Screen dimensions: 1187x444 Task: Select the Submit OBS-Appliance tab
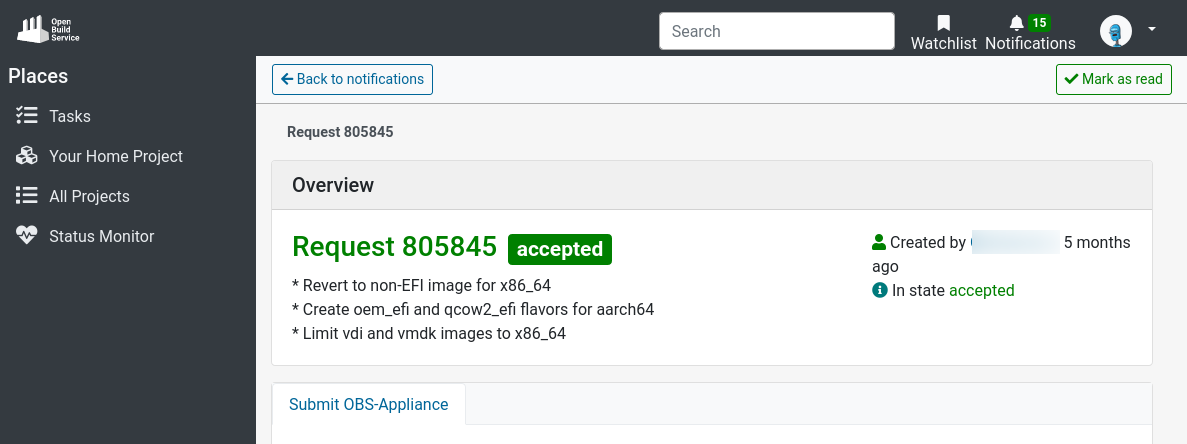tap(368, 404)
